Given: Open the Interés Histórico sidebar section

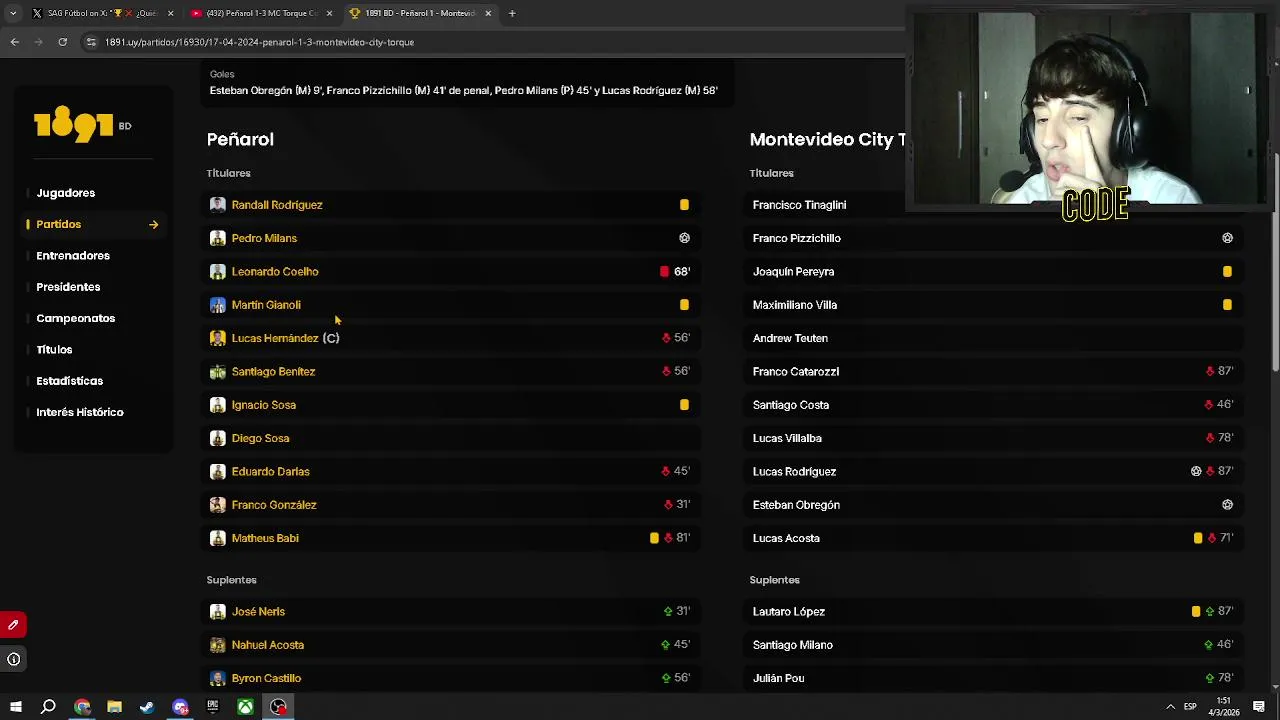Looking at the screenshot, I should point(80,412).
